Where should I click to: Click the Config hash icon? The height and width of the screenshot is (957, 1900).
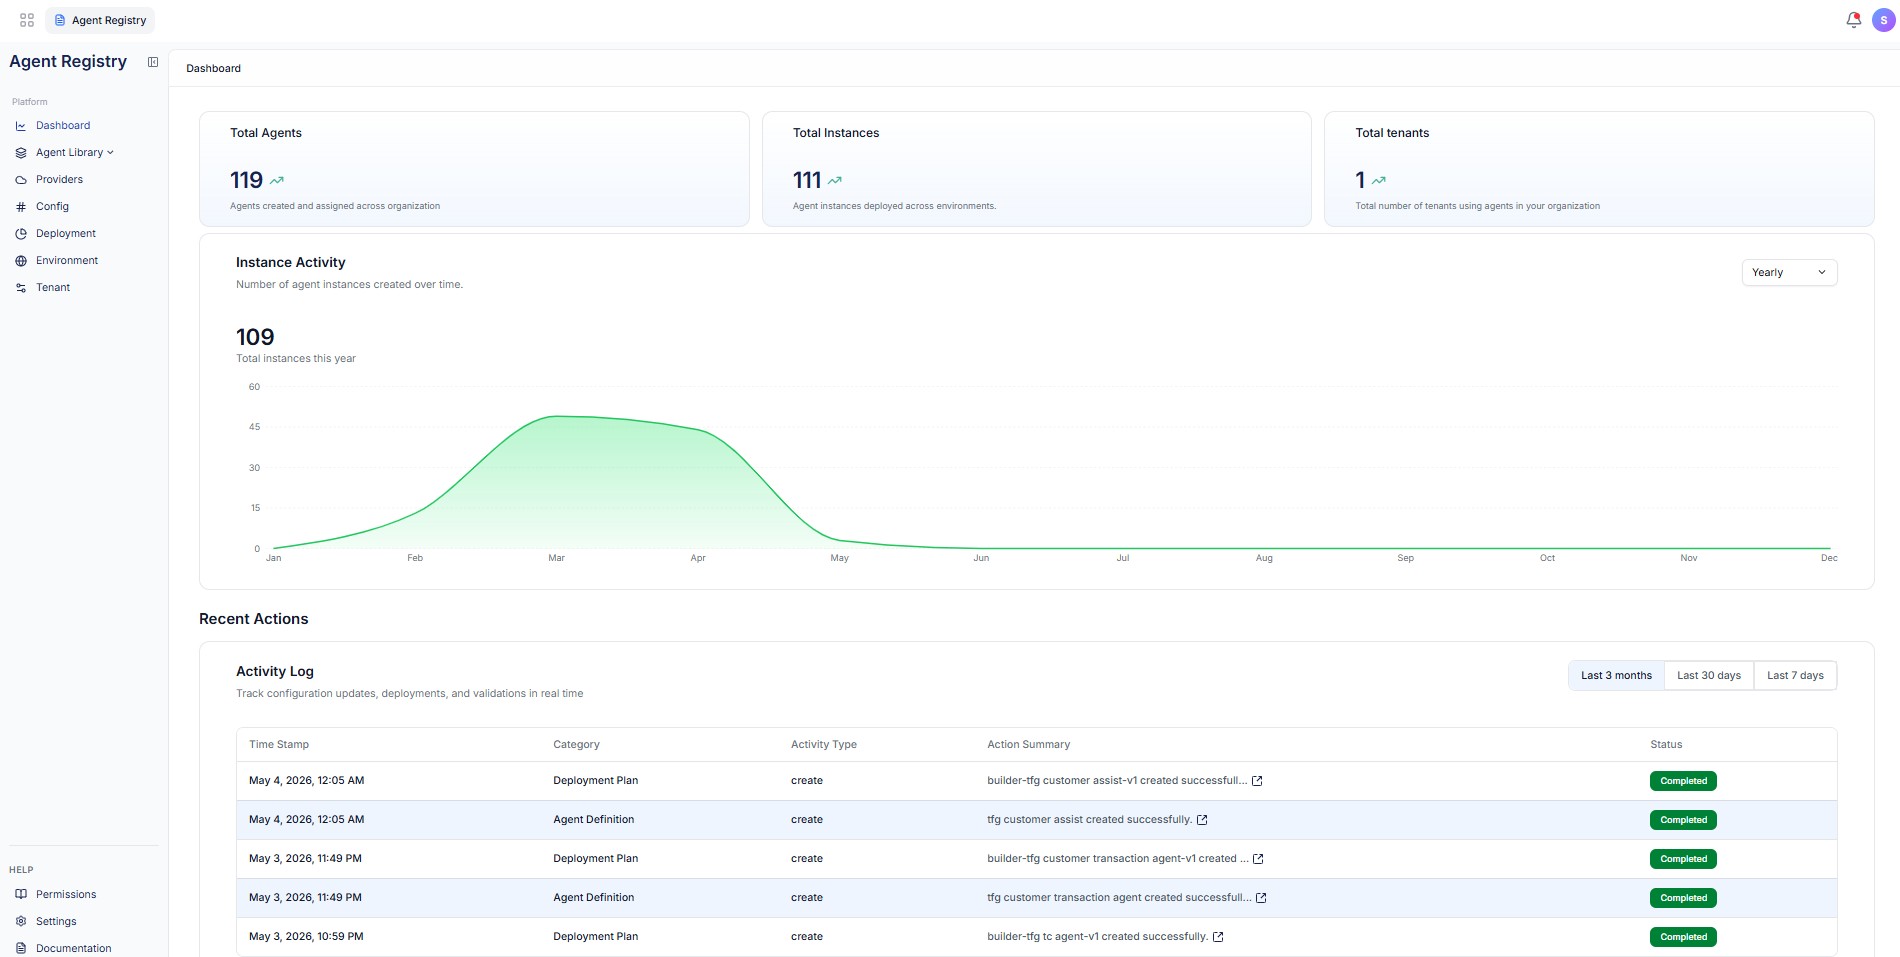pyautogui.click(x=21, y=207)
